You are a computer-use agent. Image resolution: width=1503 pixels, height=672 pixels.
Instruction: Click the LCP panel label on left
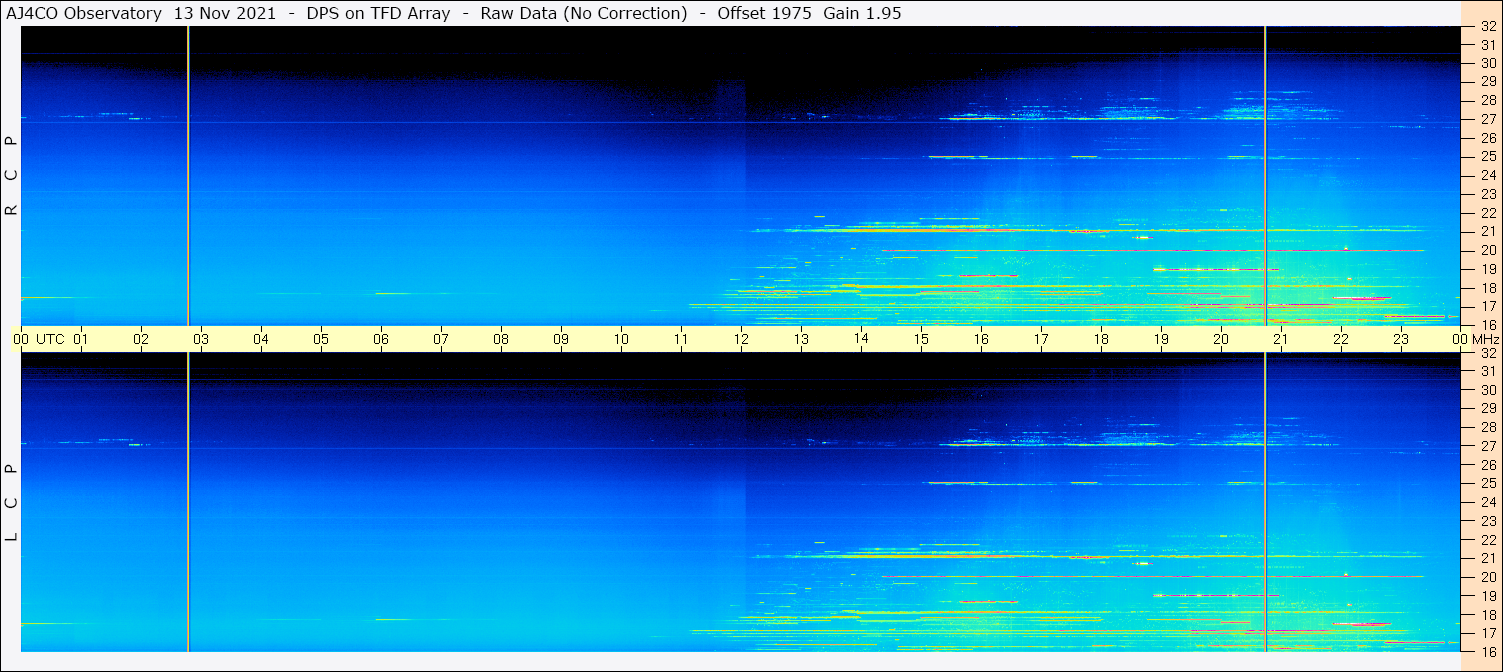[11, 503]
